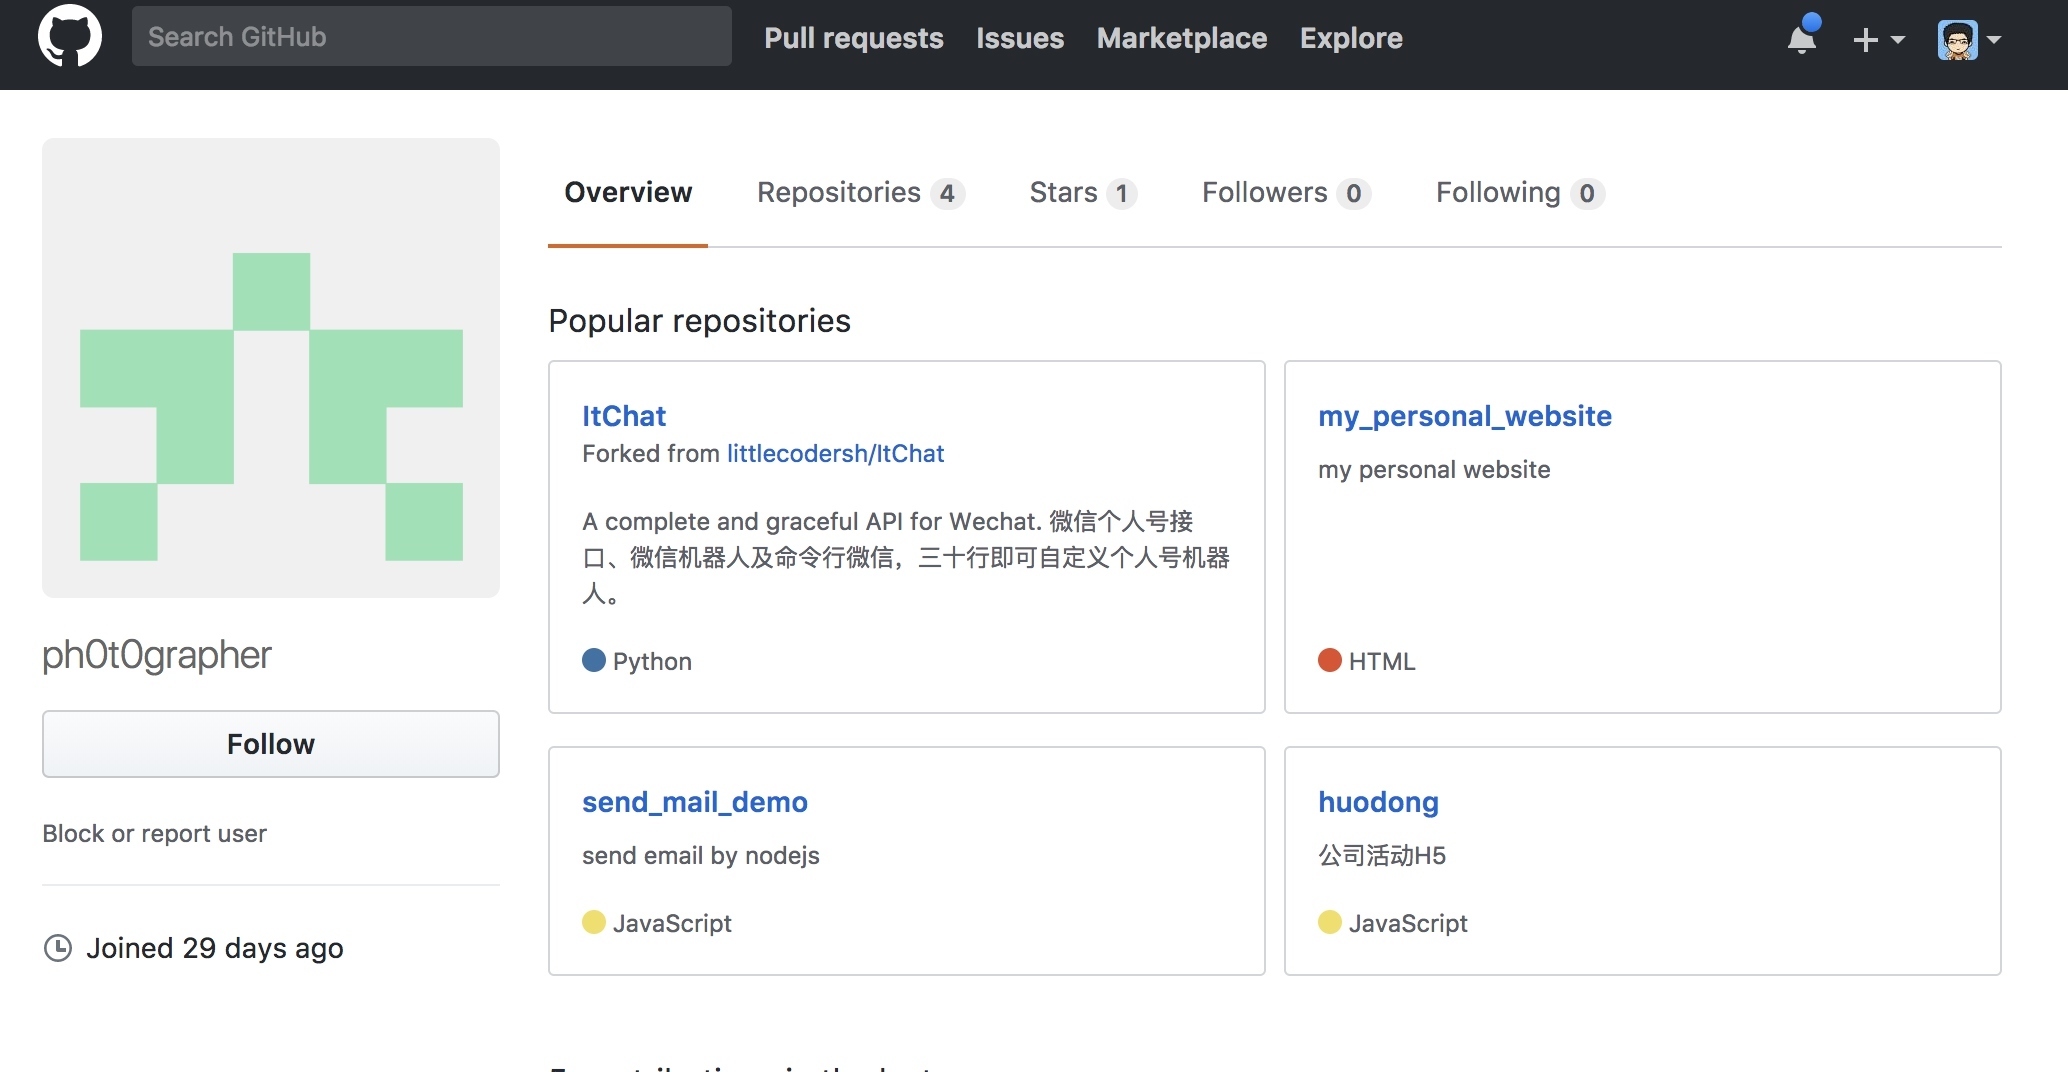Image resolution: width=2068 pixels, height=1072 pixels.
Task: Open Issues in the header
Action: point(1020,38)
